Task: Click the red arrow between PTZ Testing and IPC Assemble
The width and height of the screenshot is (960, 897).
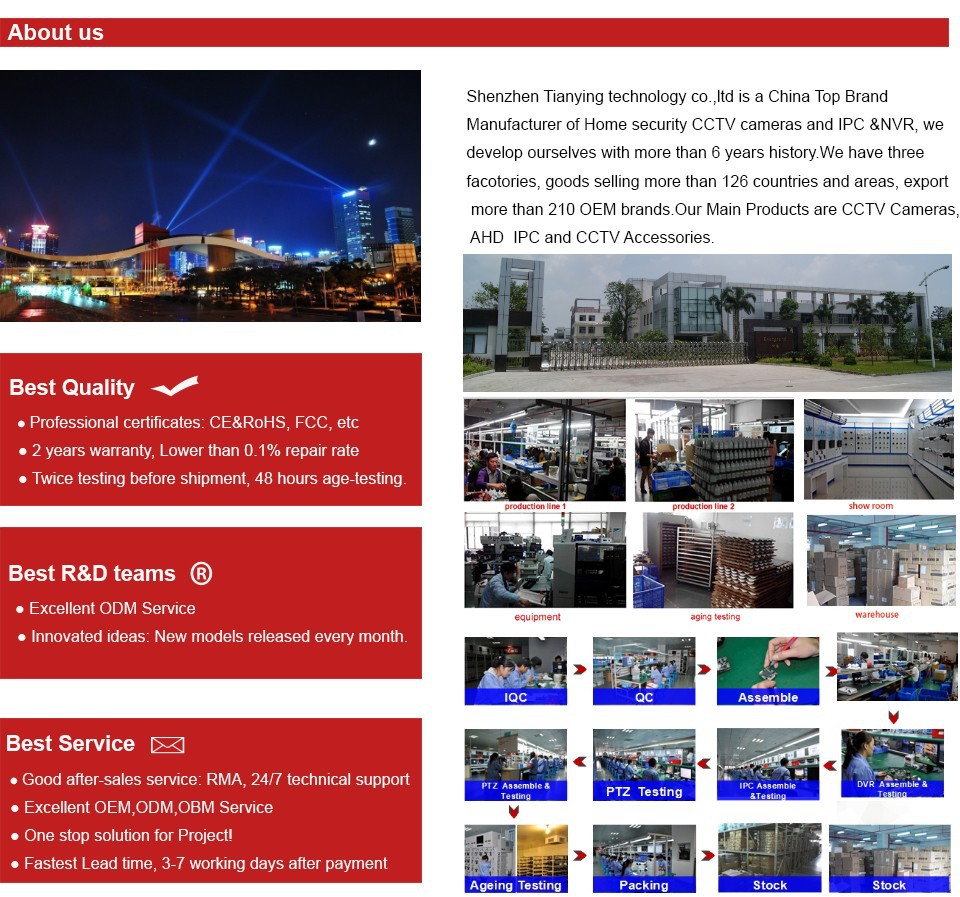Action: click(704, 764)
